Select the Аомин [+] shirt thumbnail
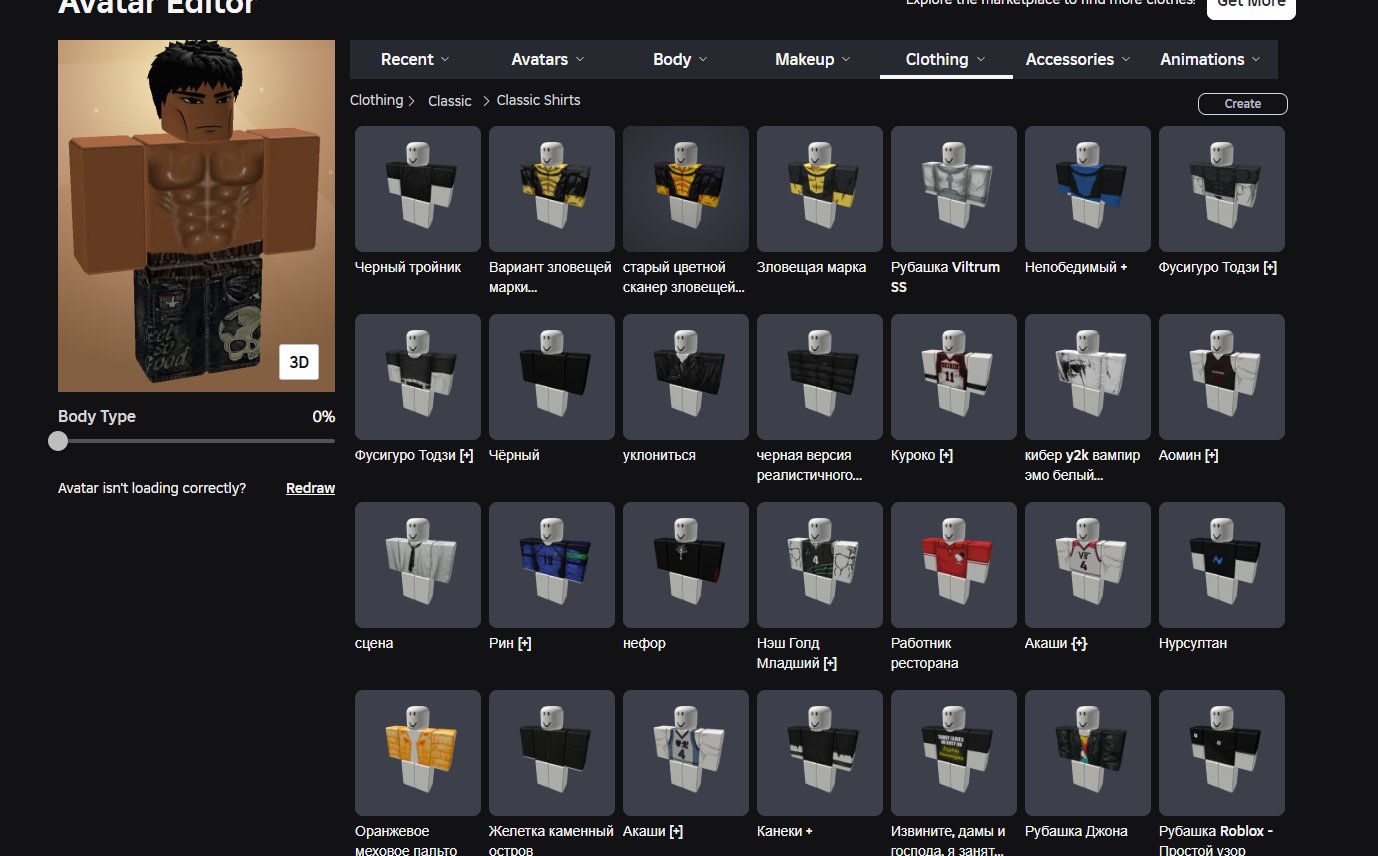The width and height of the screenshot is (1378, 856). pyautogui.click(x=1222, y=377)
